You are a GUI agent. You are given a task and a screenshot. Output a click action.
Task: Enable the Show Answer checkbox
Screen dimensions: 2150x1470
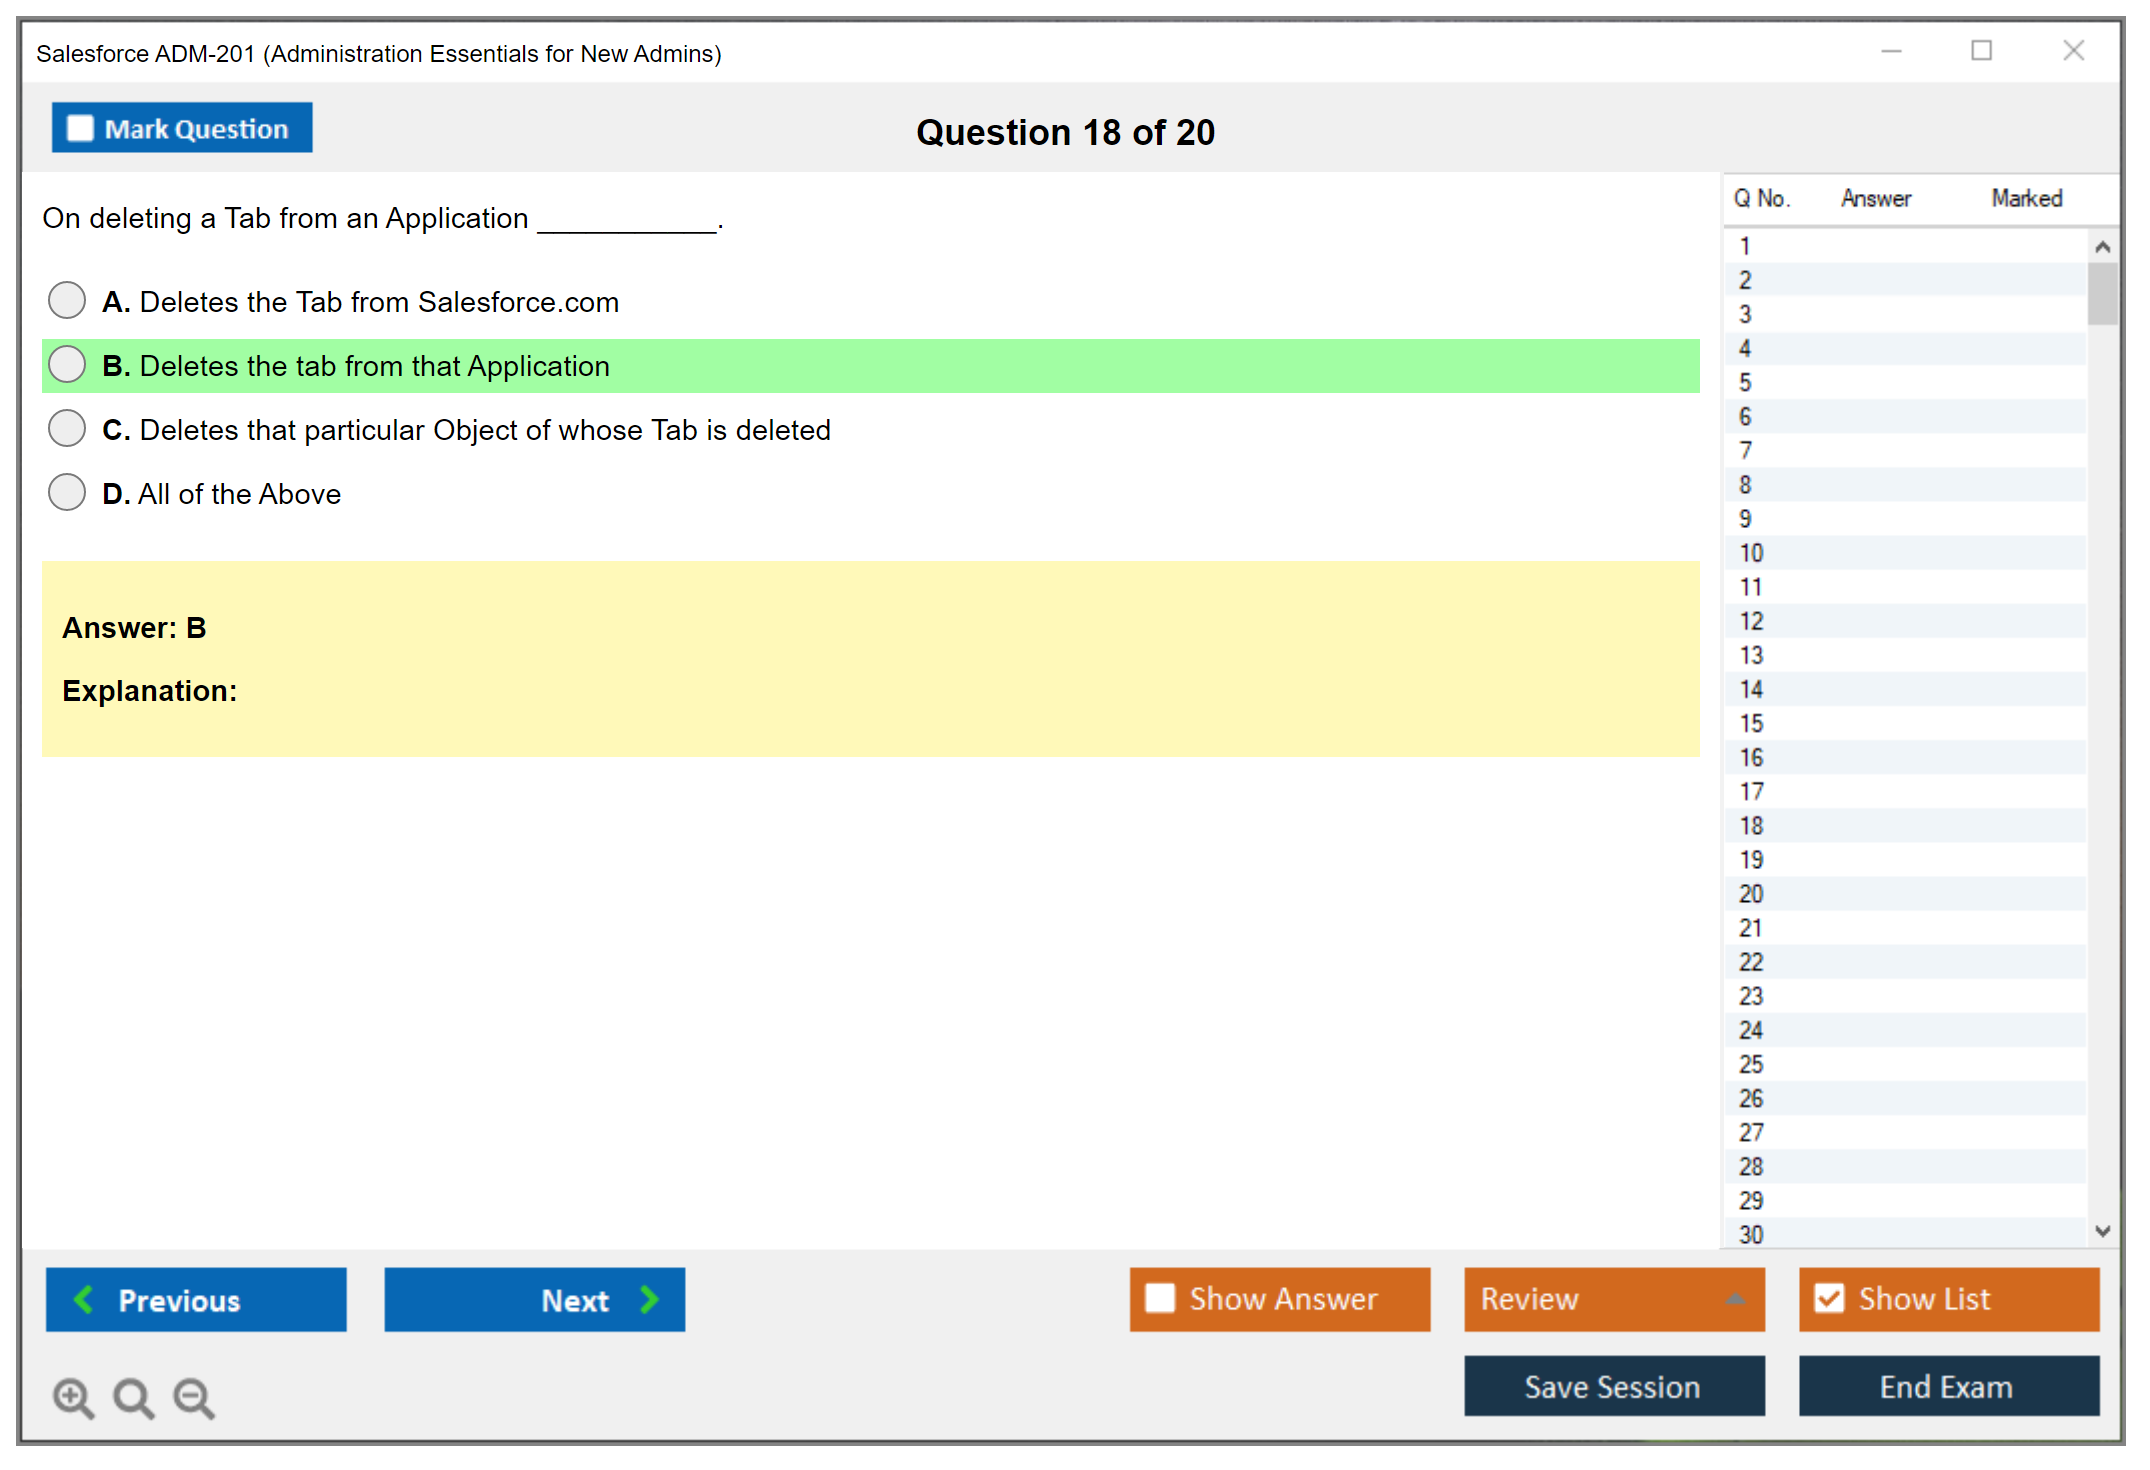(x=1160, y=1298)
